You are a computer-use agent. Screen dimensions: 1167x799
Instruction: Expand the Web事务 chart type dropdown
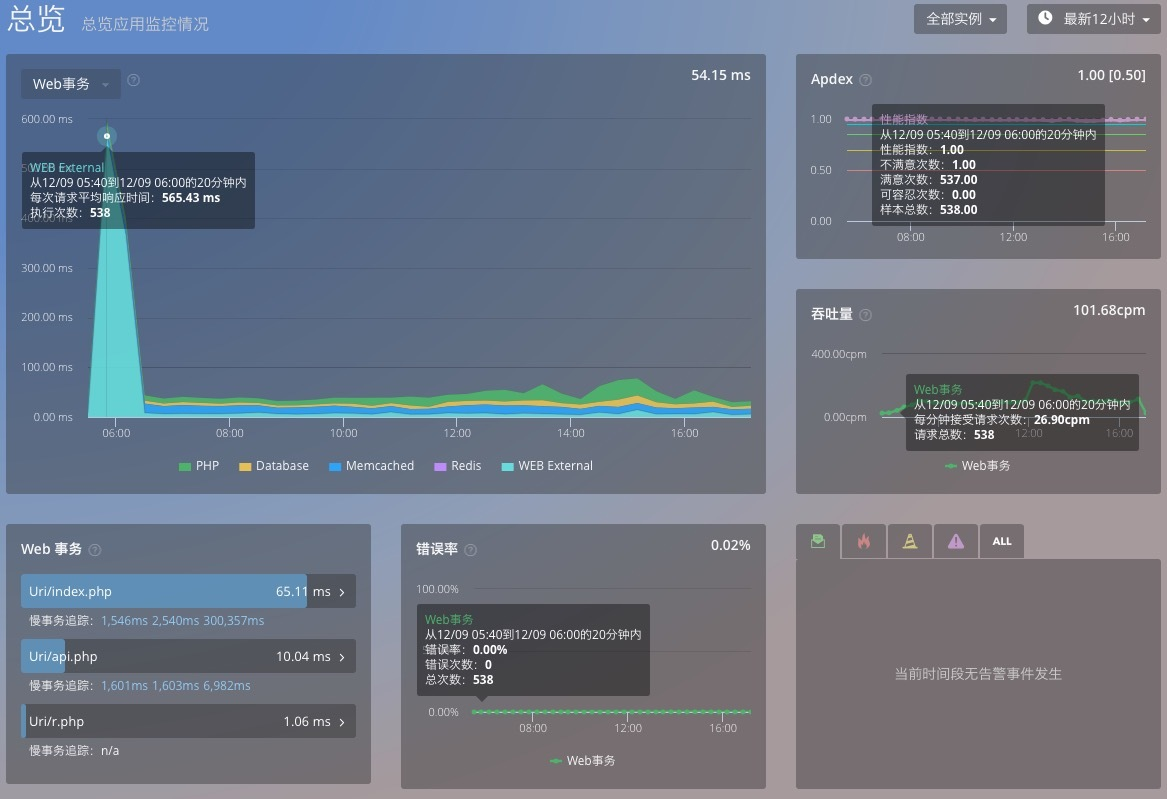(71, 84)
